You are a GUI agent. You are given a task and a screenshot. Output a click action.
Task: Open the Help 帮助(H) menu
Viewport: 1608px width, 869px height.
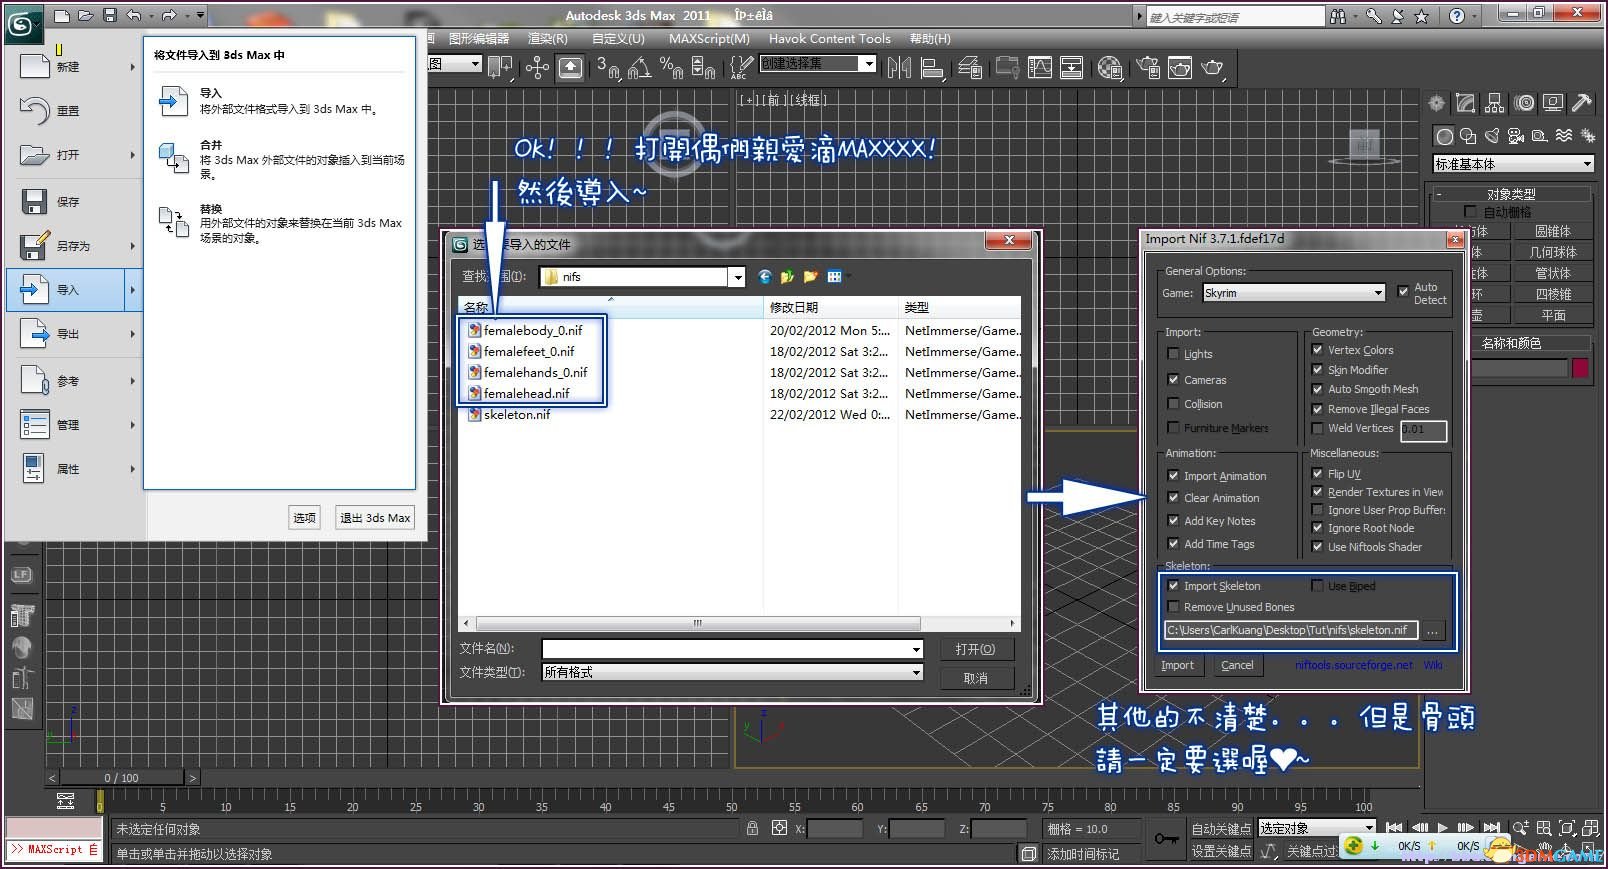pyautogui.click(x=930, y=38)
